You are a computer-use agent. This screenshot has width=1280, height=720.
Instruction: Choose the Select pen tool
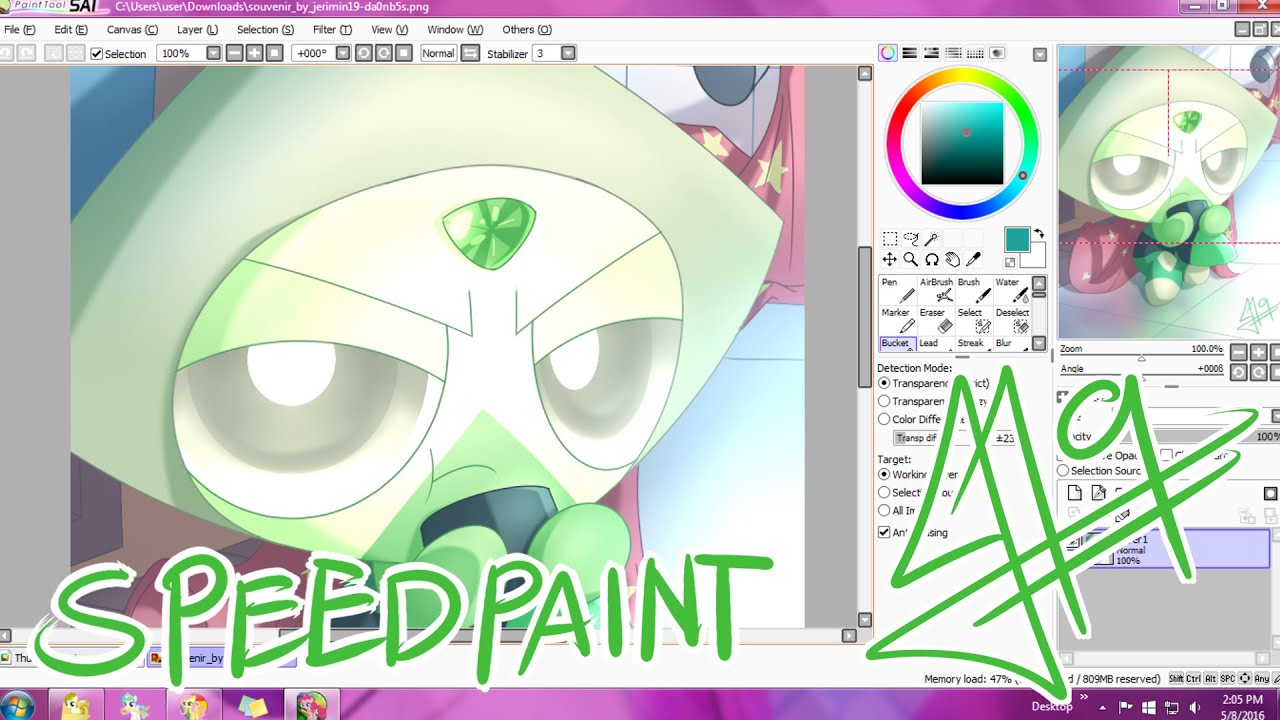[974, 320]
